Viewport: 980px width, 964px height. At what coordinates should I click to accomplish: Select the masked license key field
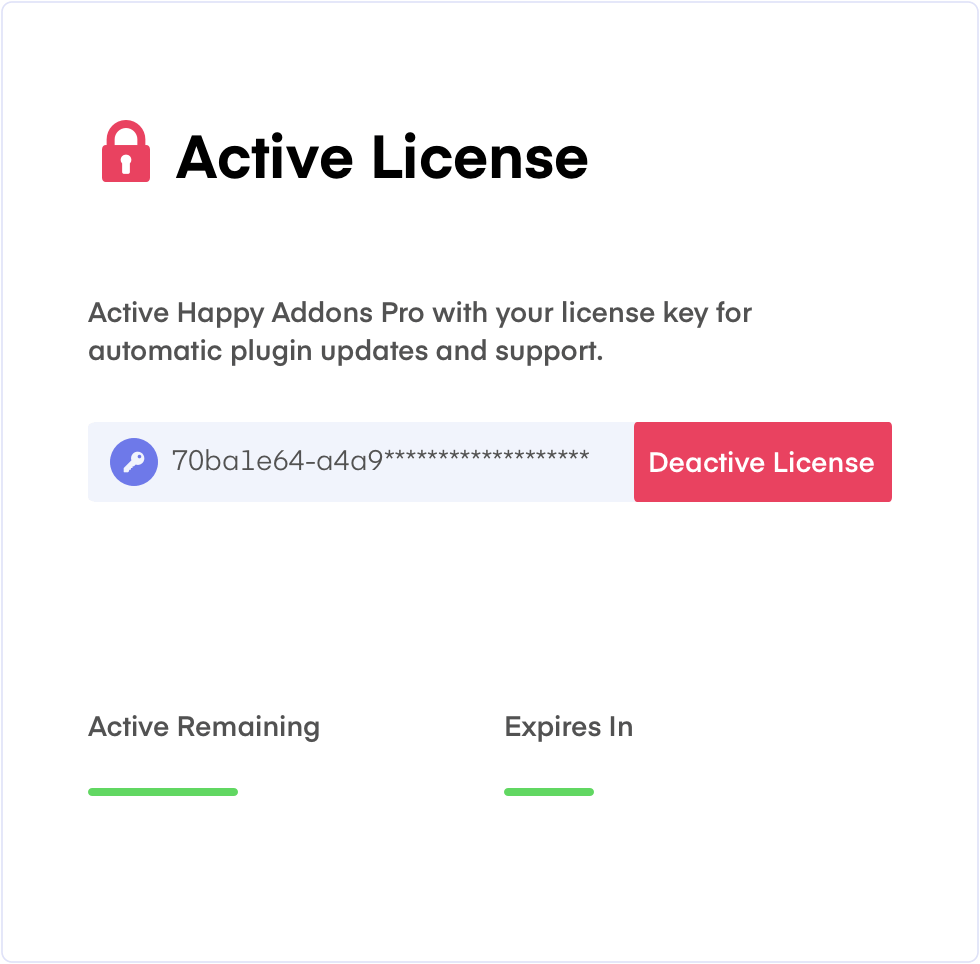click(x=361, y=462)
